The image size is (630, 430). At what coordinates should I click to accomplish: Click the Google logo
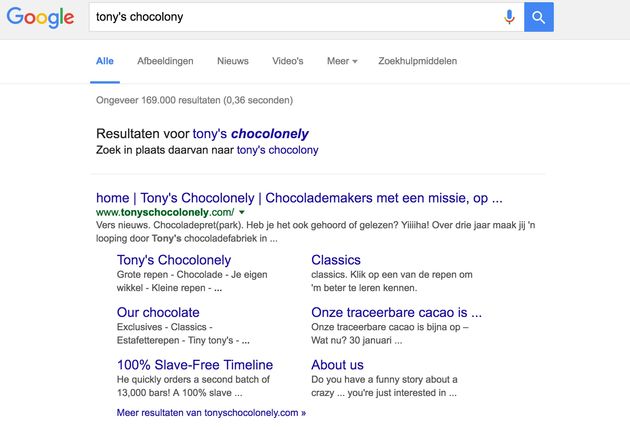40,18
